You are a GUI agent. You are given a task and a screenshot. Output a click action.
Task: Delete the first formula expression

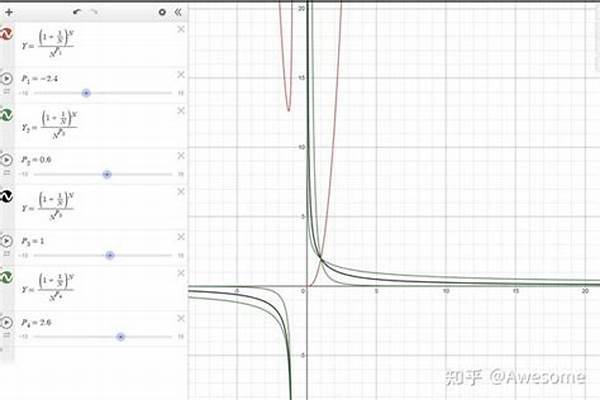point(181,29)
